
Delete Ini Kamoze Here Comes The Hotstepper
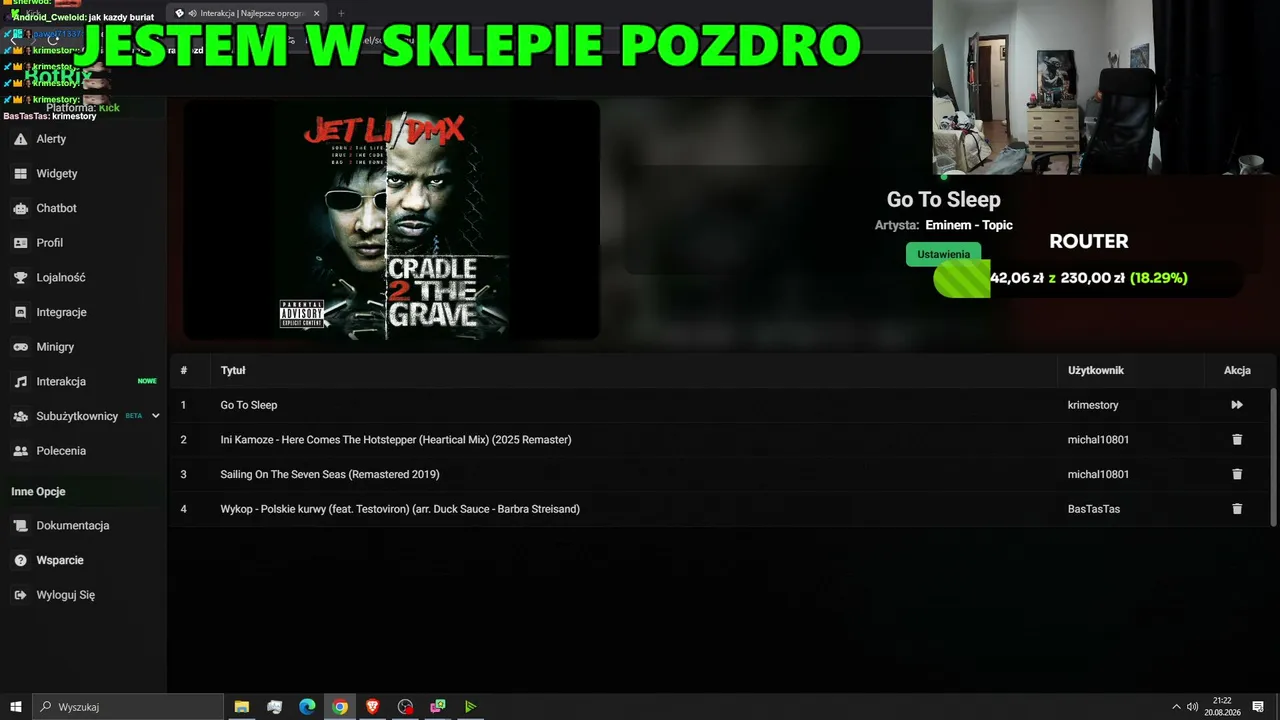[1237, 440]
